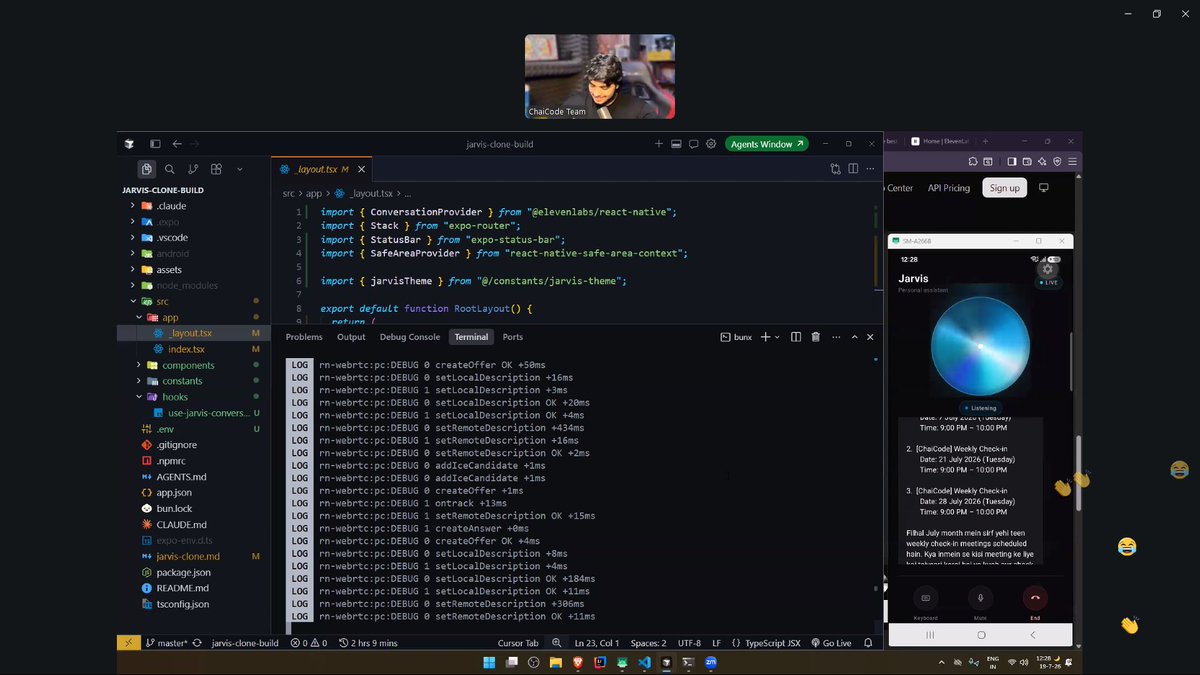The width and height of the screenshot is (1200, 675).
Task: Select the Terminal panel tab
Action: click(471, 337)
